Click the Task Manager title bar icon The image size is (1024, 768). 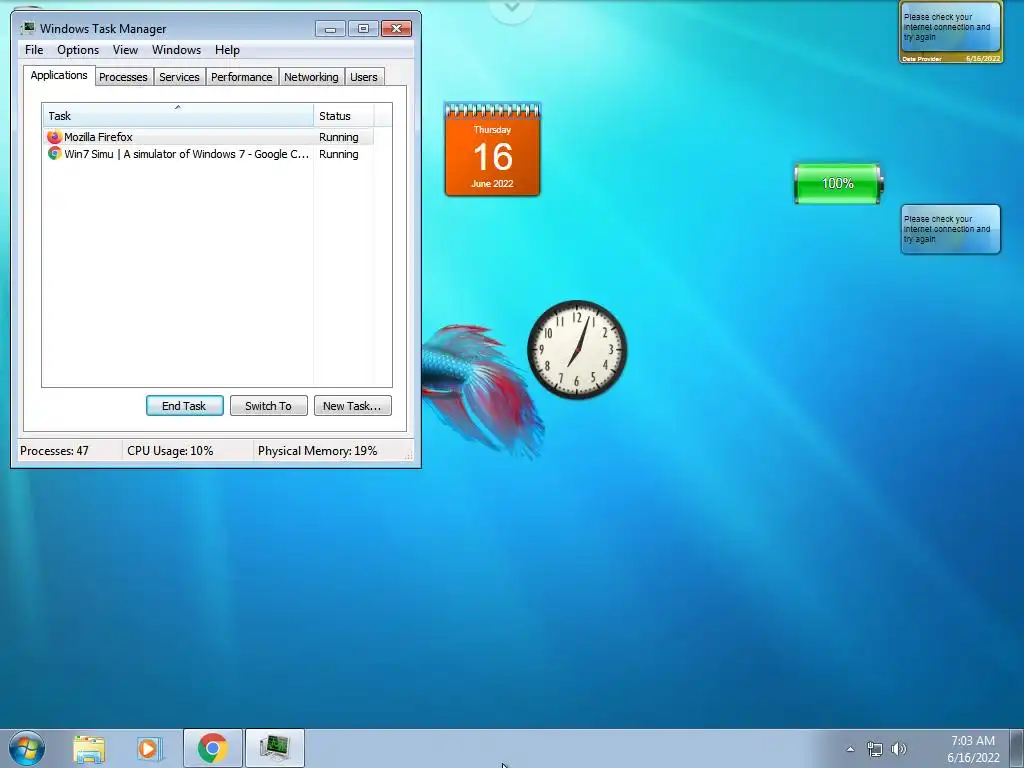pyautogui.click(x=27, y=28)
